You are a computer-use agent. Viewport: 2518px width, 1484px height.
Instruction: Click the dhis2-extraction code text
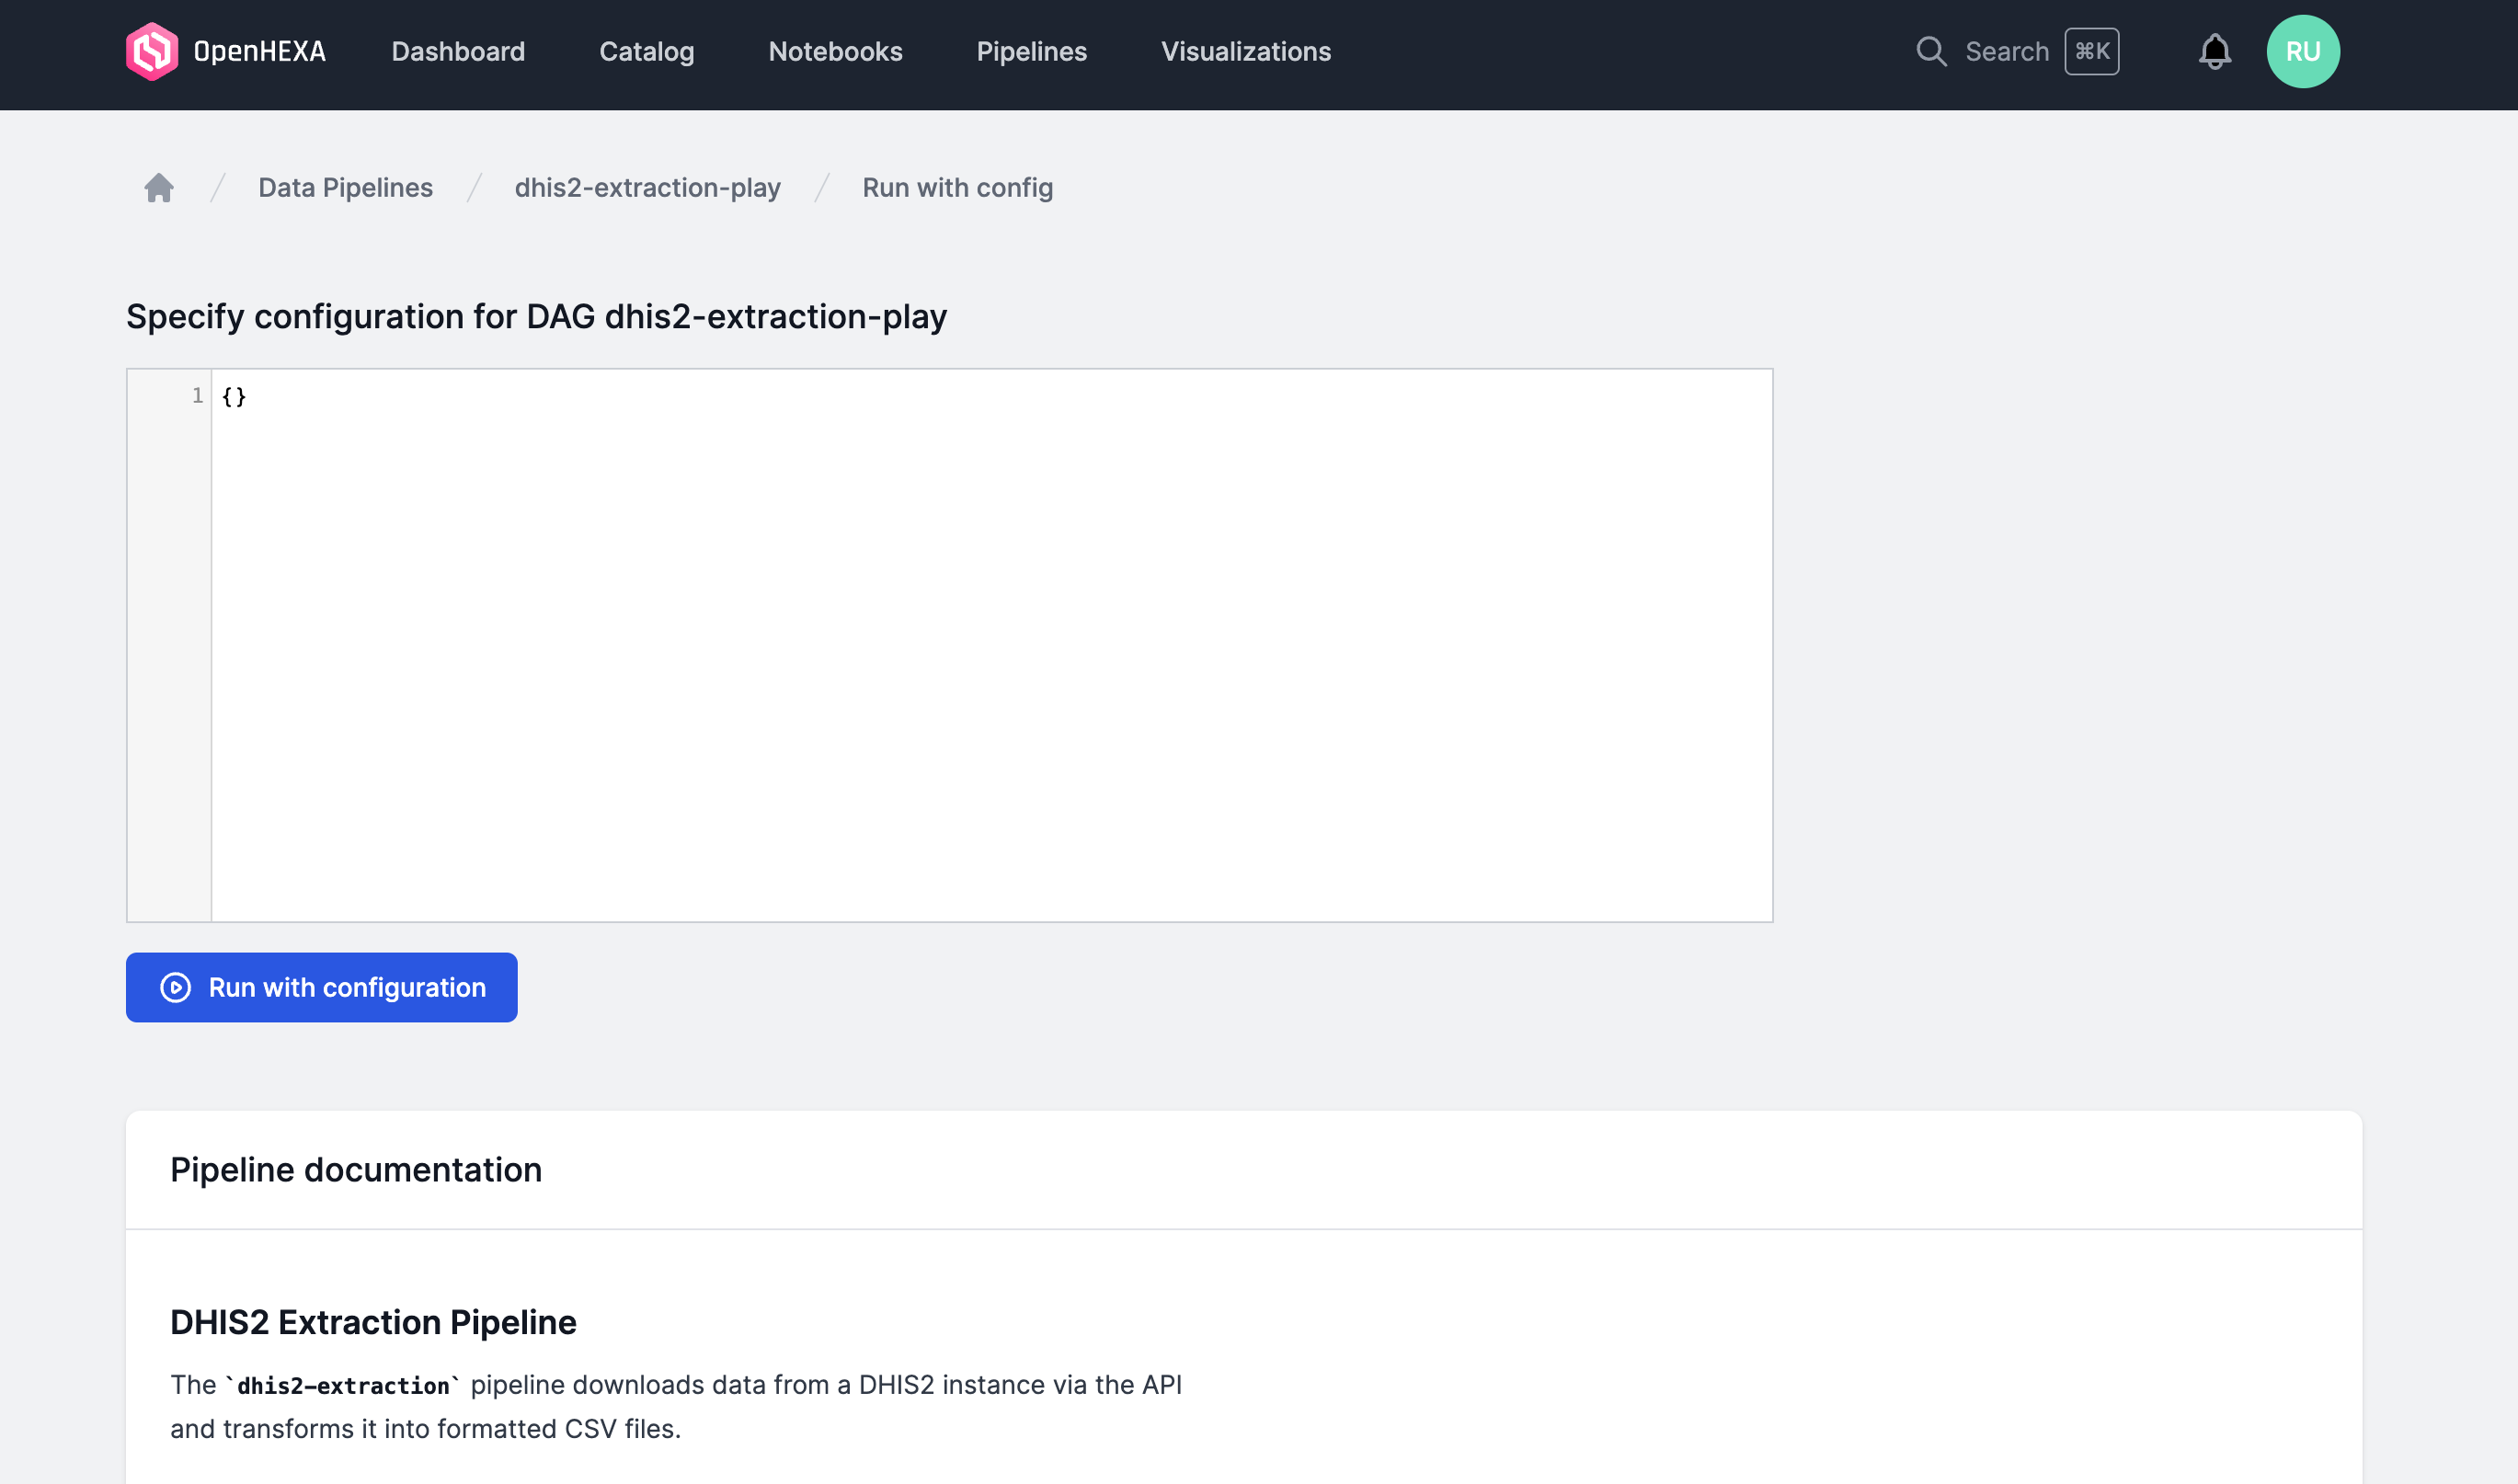(343, 1386)
